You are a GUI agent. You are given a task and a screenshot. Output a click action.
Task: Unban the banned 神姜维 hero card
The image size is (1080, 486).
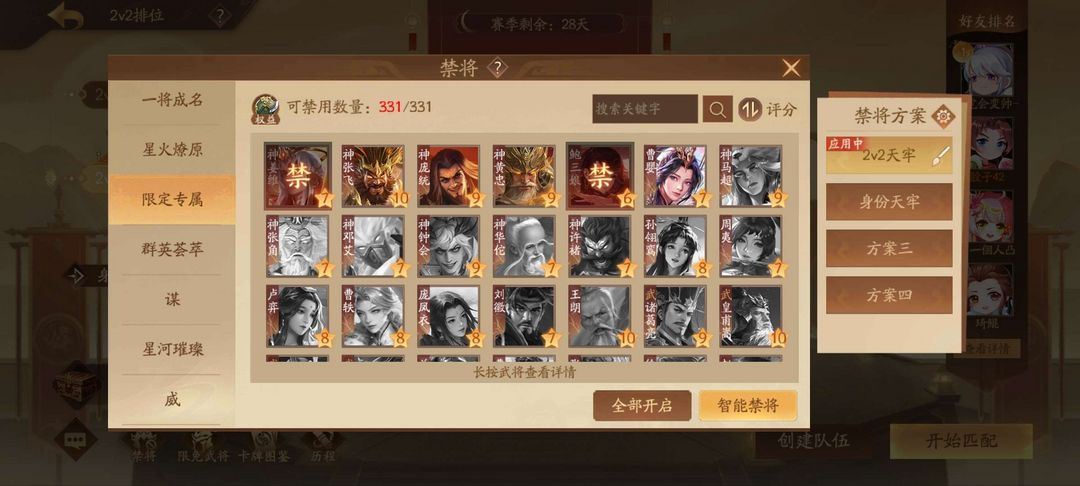tap(298, 176)
